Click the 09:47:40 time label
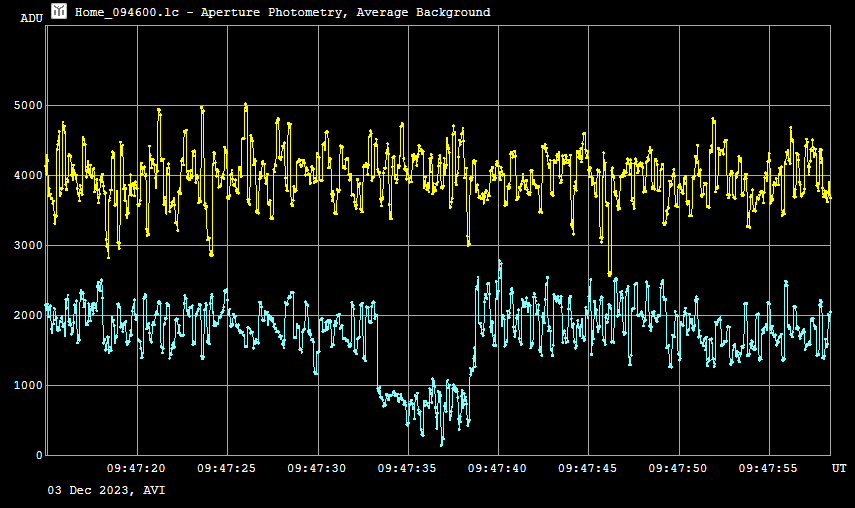The width and height of the screenshot is (855, 508). pyautogui.click(x=497, y=468)
